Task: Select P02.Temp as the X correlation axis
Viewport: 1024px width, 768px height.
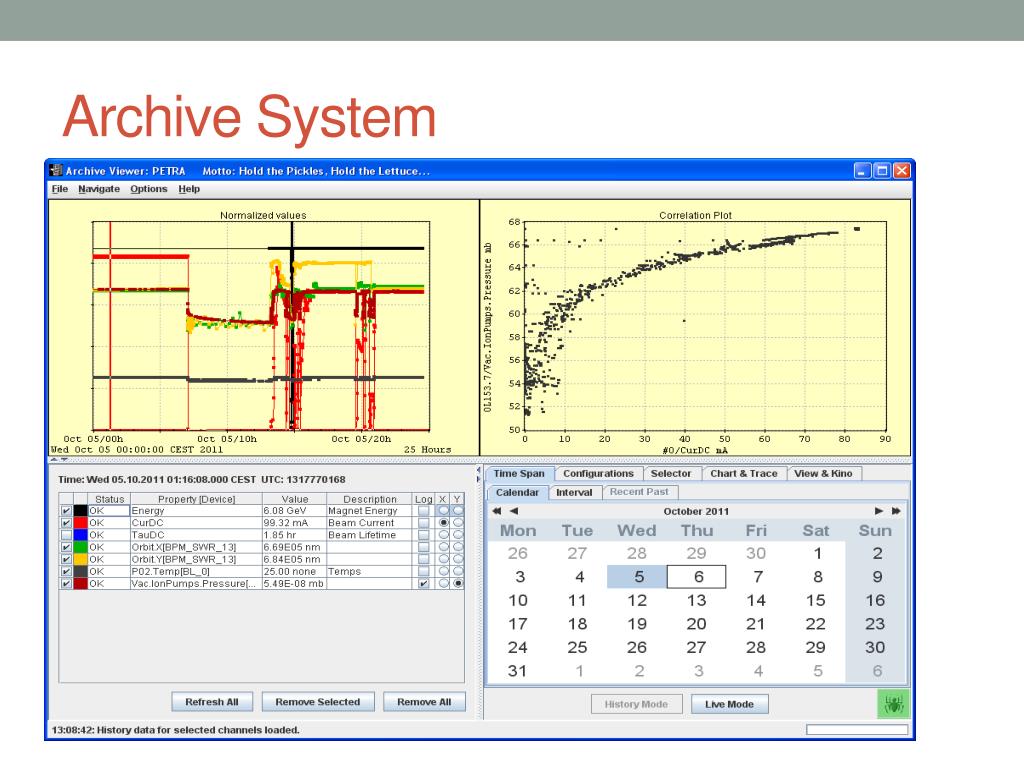Action: click(x=443, y=571)
